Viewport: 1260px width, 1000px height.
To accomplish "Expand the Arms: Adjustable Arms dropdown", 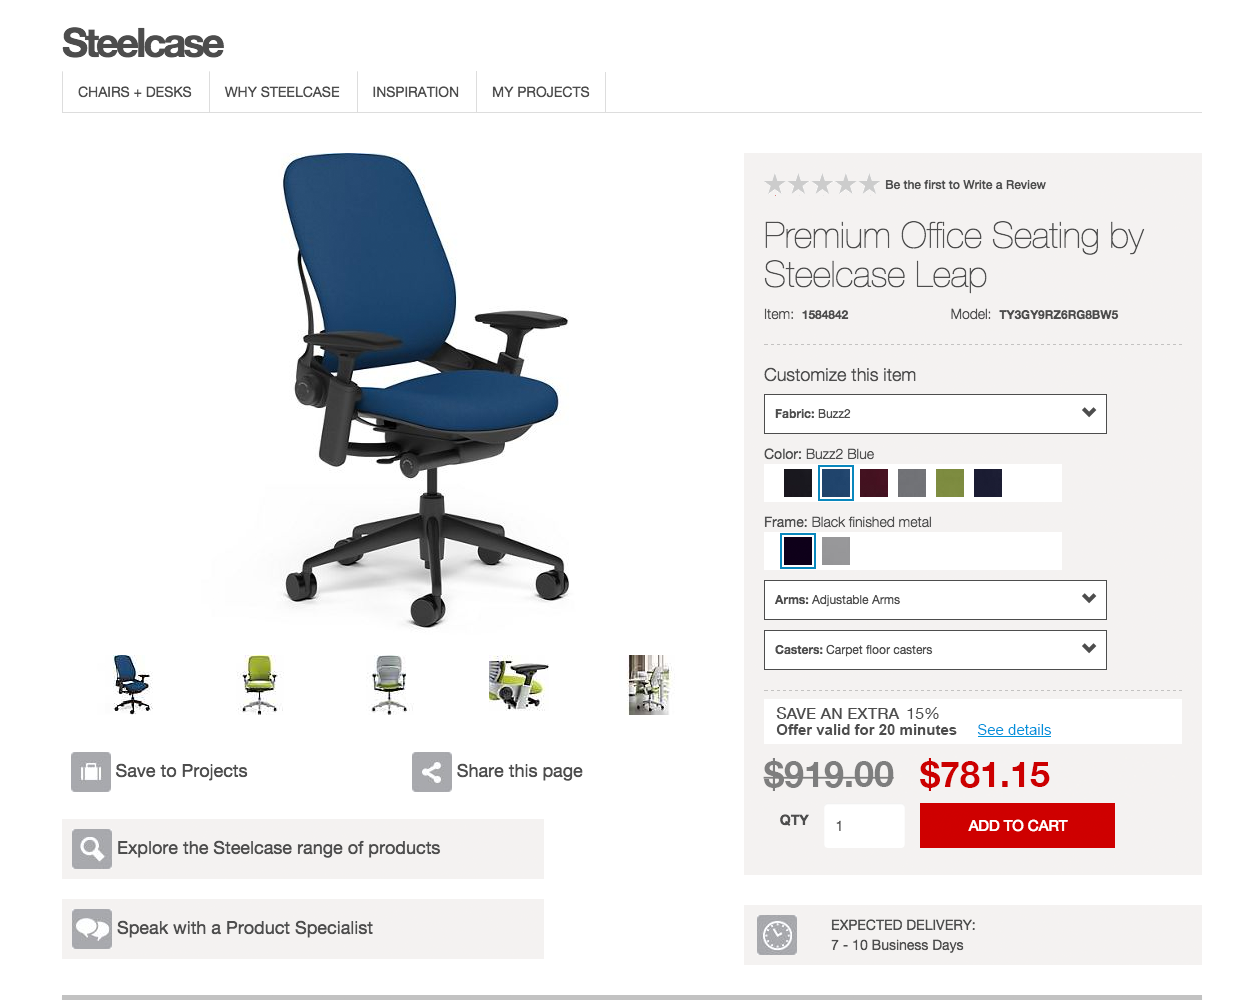I will coord(935,600).
